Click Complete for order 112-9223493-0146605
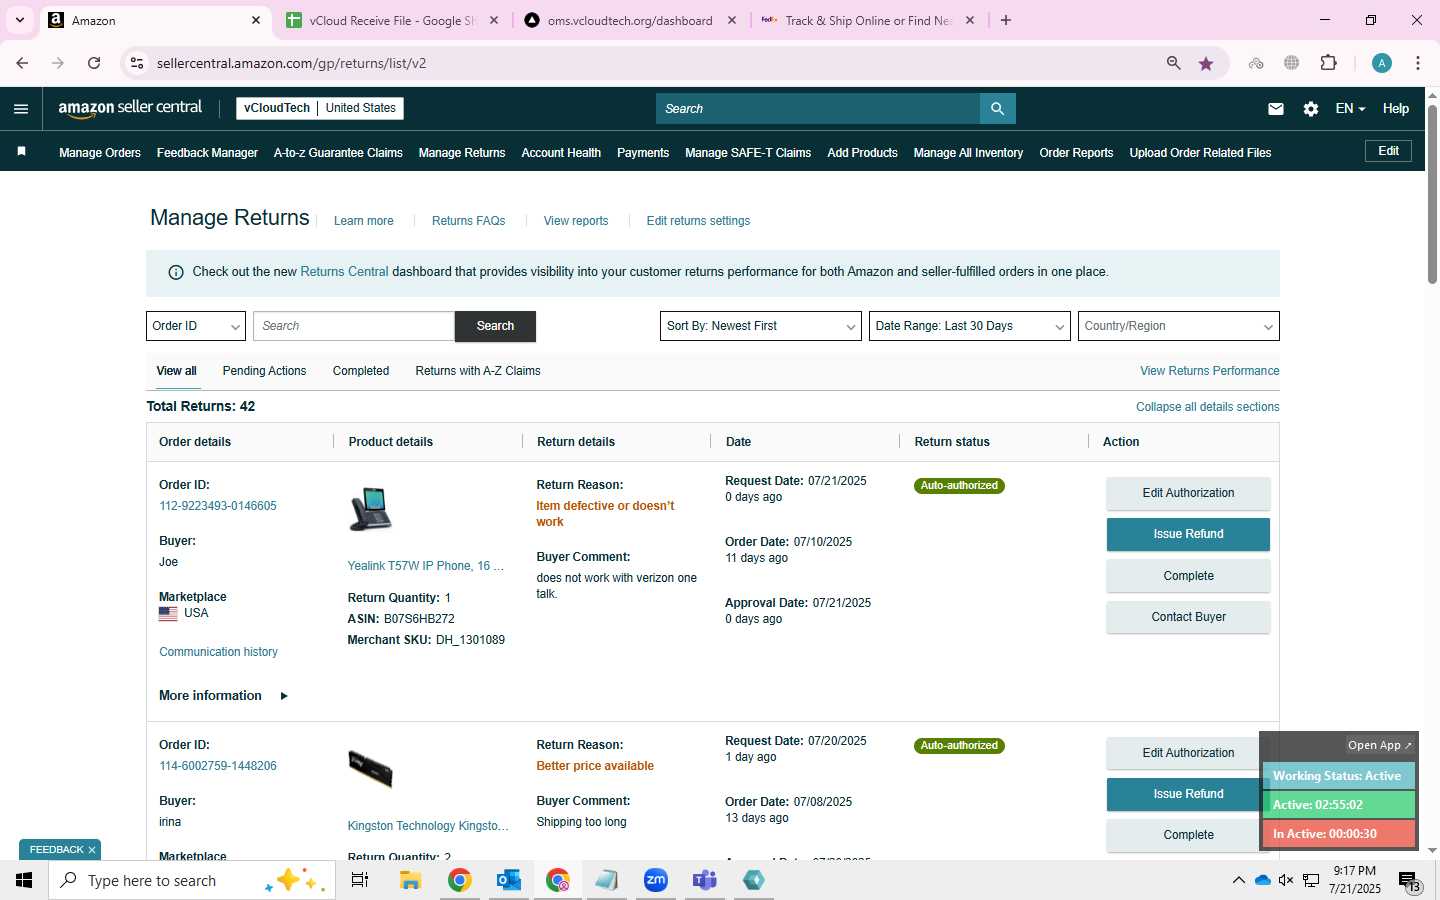The height and width of the screenshot is (900, 1440). [1188, 576]
